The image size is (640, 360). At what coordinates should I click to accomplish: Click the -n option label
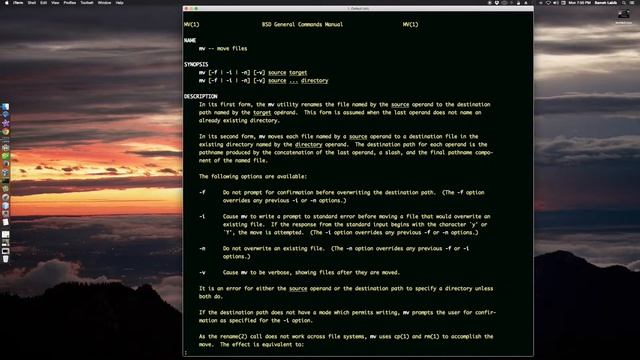click(x=202, y=248)
